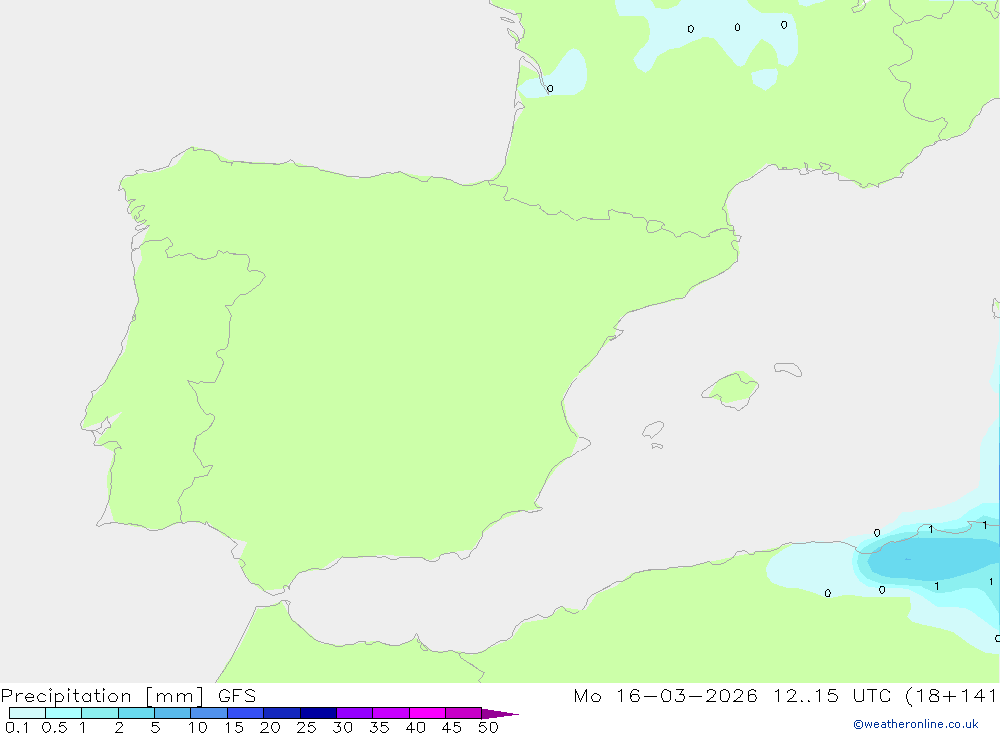Click the legend swatch between 45 and 50

tap(463, 713)
